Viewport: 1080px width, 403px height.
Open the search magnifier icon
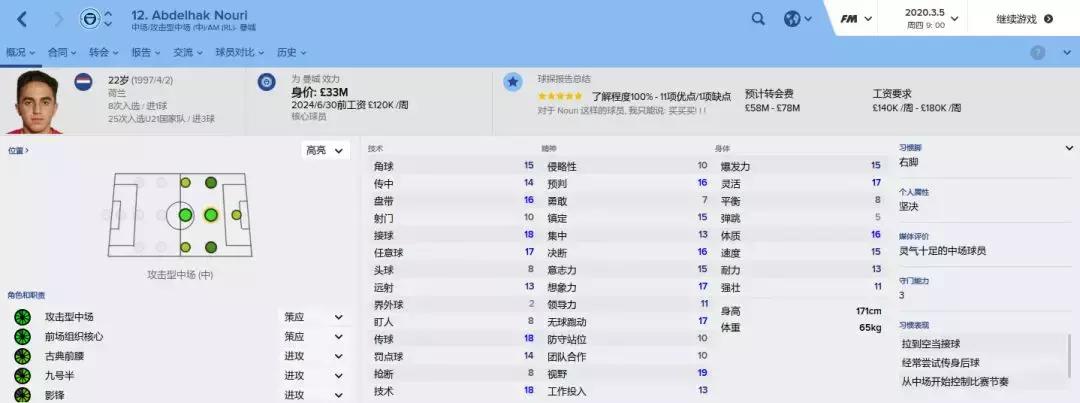click(758, 19)
